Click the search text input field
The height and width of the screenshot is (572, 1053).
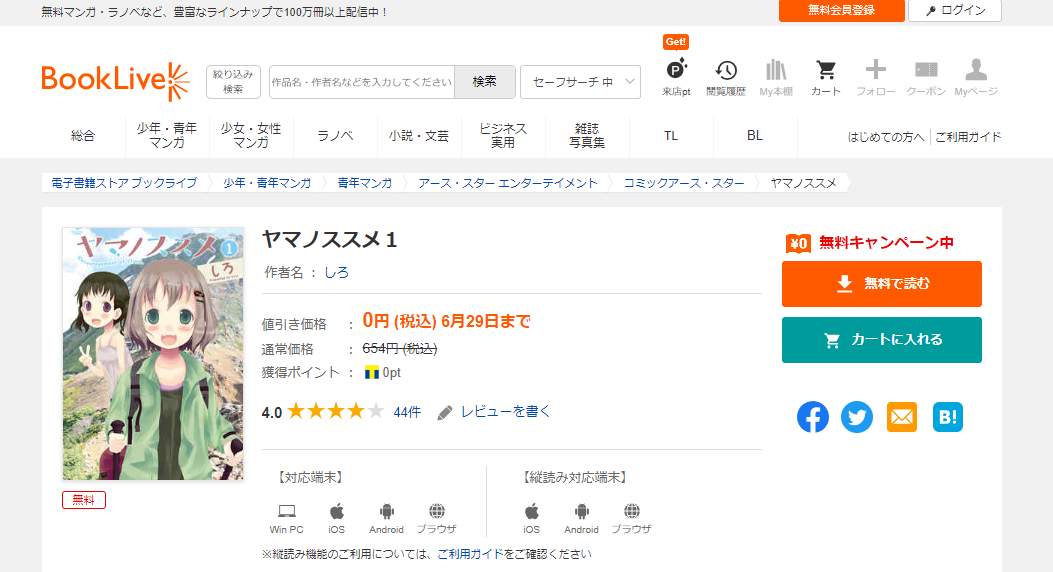coord(362,82)
